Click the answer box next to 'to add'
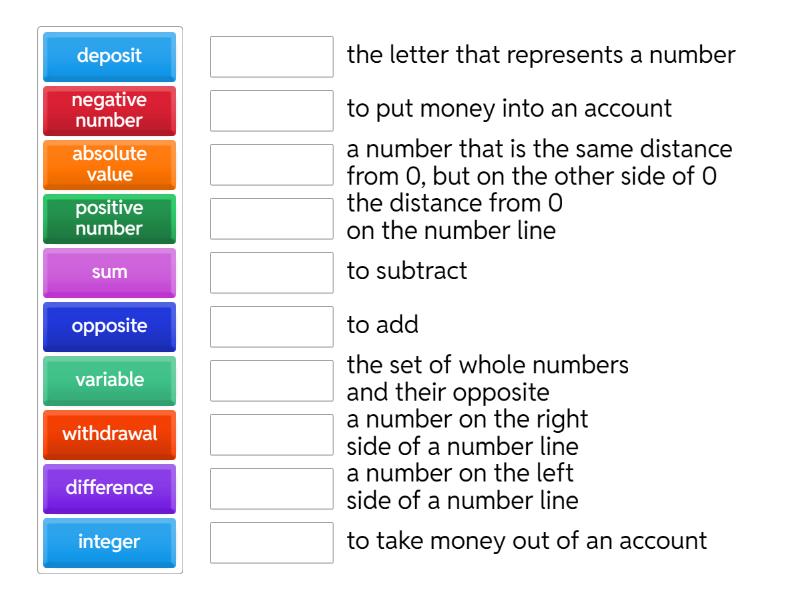This screenshot has width=800, height=600. [x=272, y=326]
